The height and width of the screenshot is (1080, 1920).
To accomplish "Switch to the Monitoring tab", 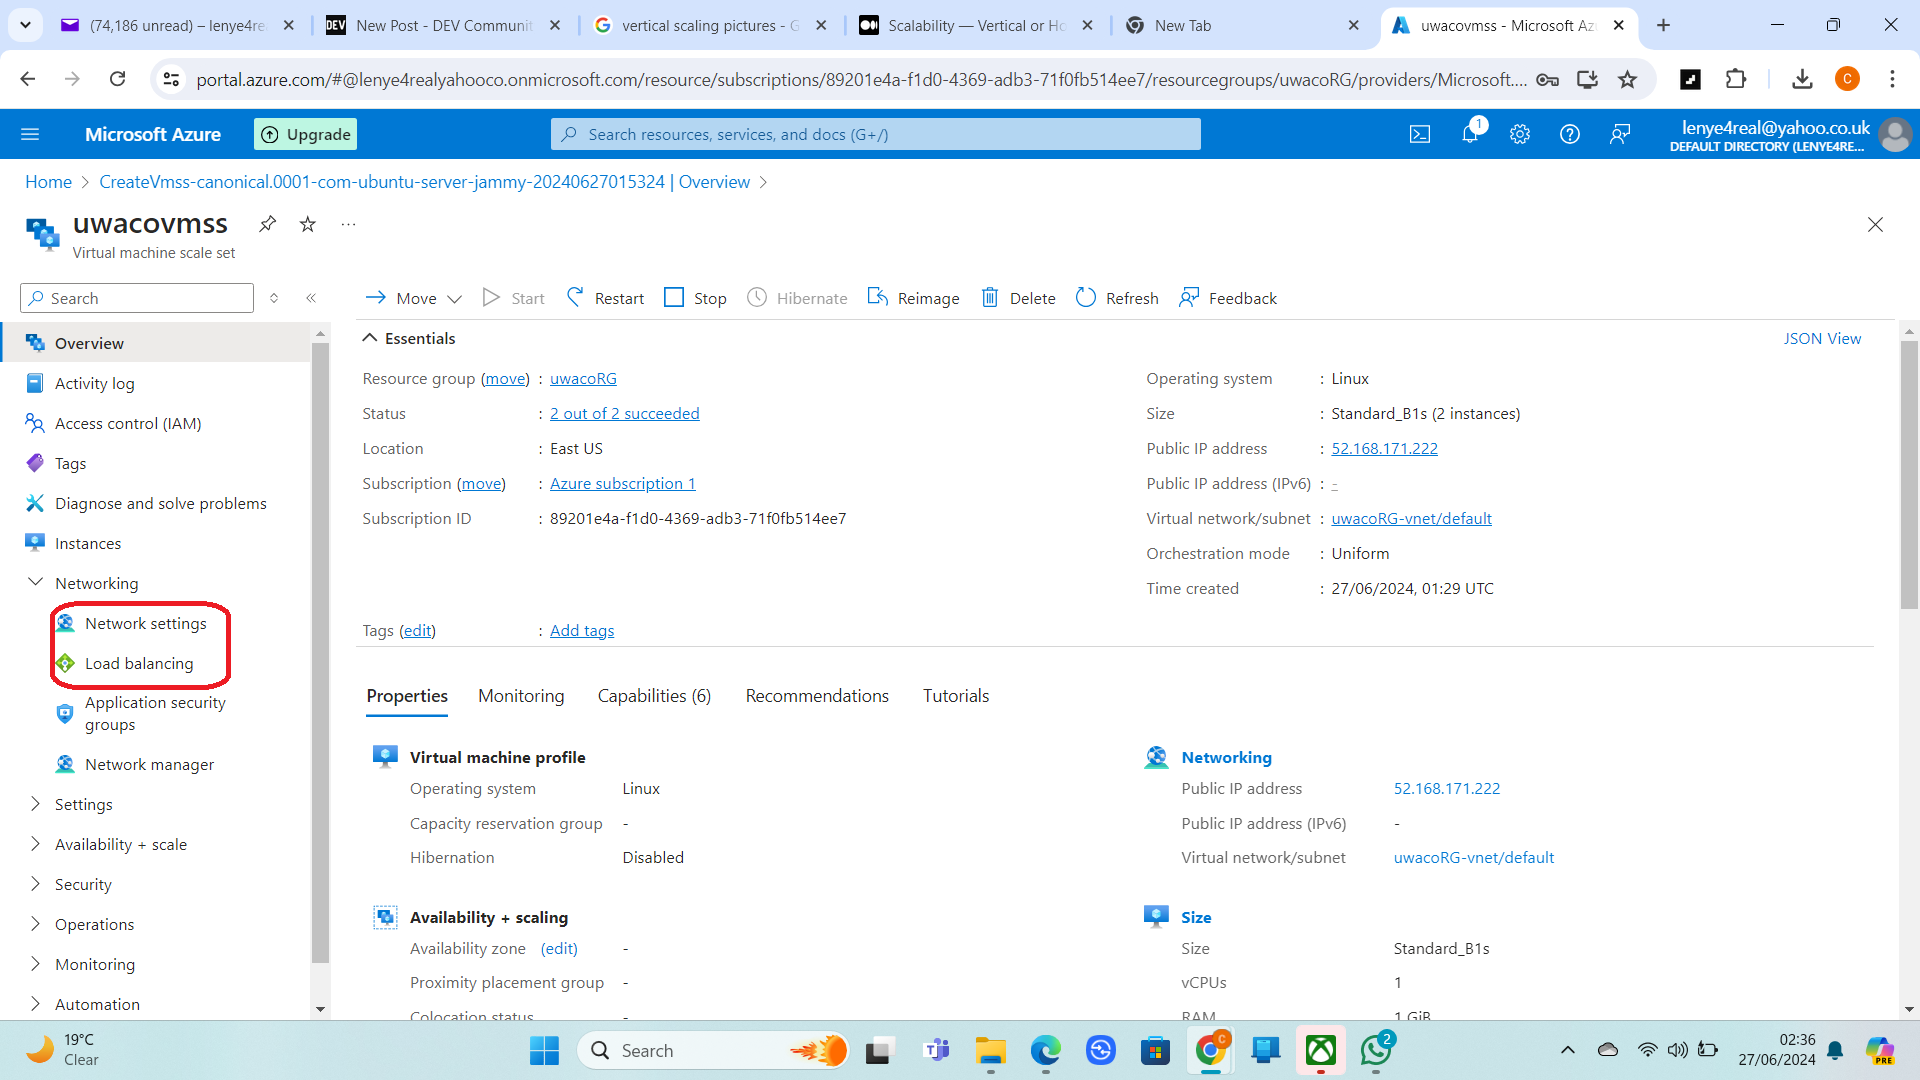I will tap(521, 696).
